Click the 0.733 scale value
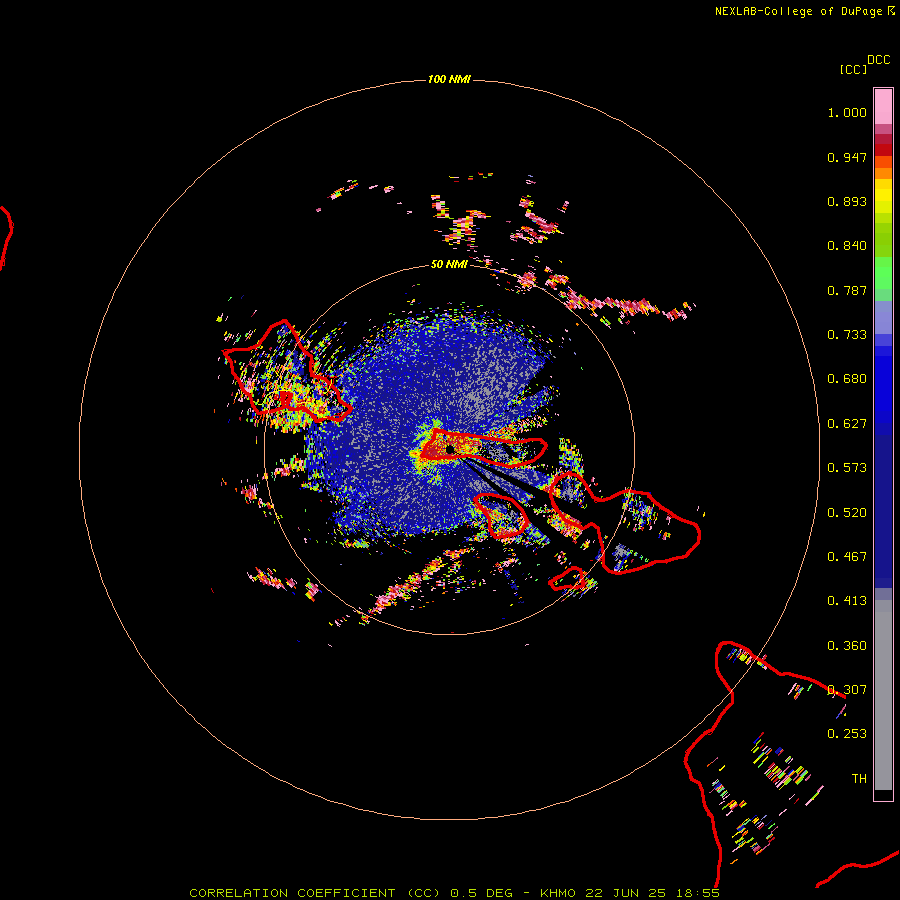The height and width of the screenshot is (900, 900). click(847, 335)
